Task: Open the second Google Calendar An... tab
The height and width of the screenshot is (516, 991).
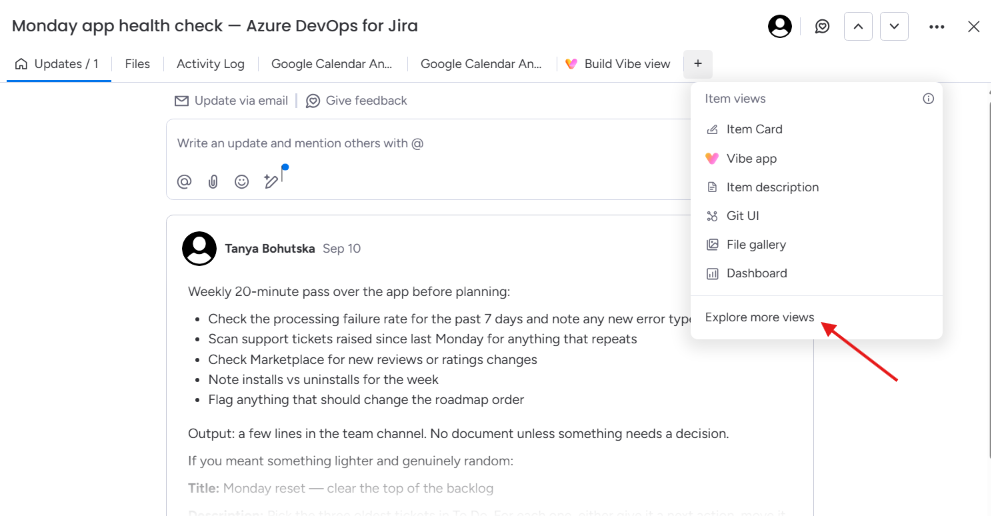Action: [481, 64]
